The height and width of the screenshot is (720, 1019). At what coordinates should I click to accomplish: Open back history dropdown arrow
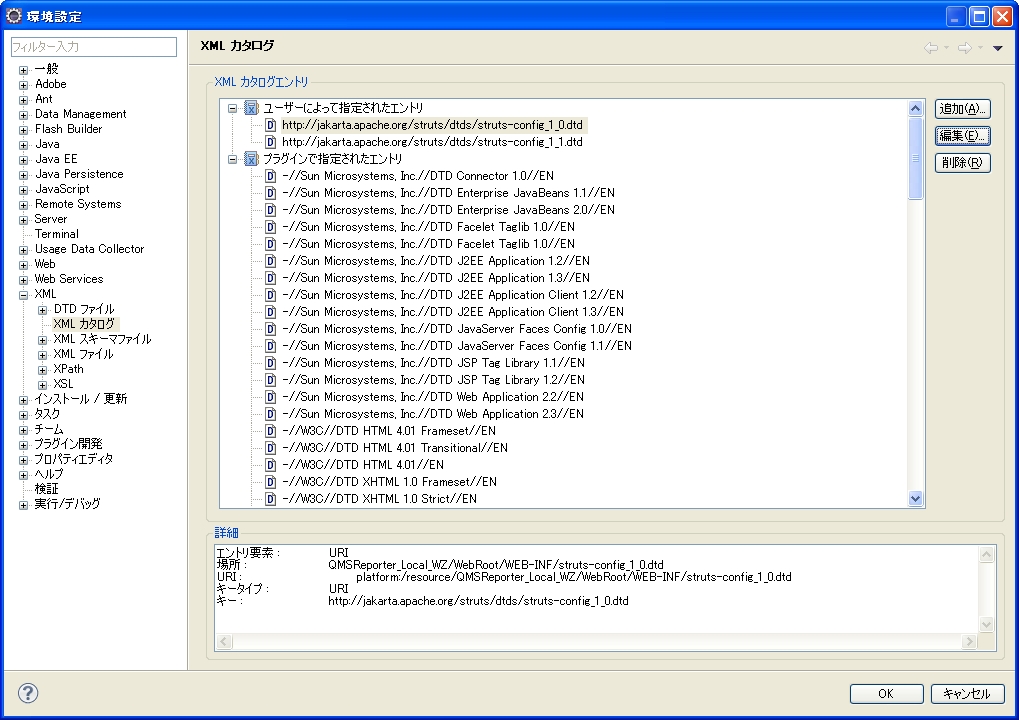coord(946,48)
